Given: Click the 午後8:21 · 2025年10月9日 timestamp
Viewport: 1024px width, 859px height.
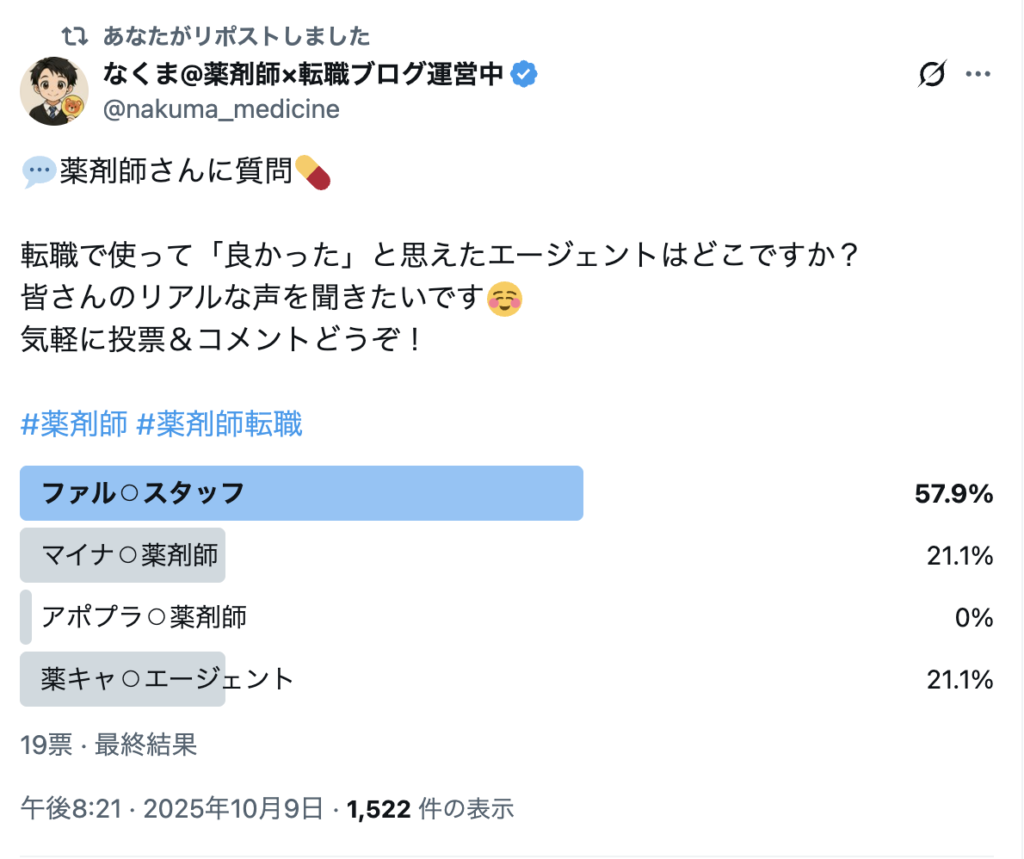Looking at the screenshot, I should pyautogui.click(x=172, y=808).
